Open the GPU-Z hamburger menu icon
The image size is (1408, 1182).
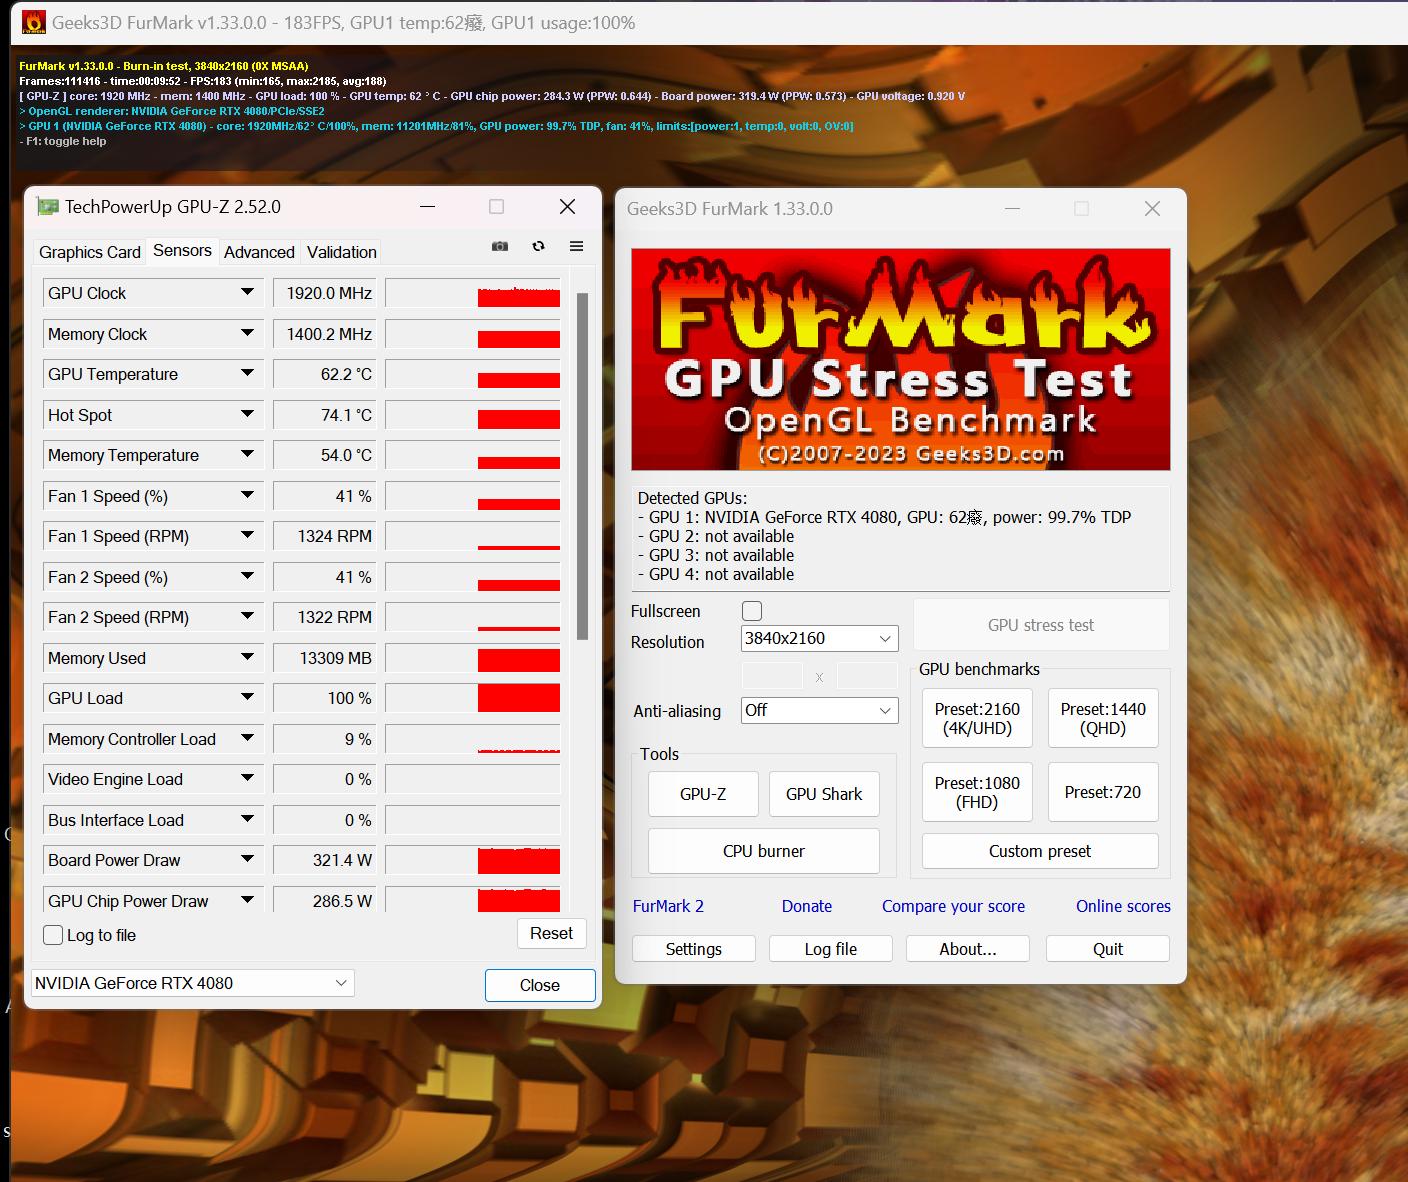[x=577, y=246]
